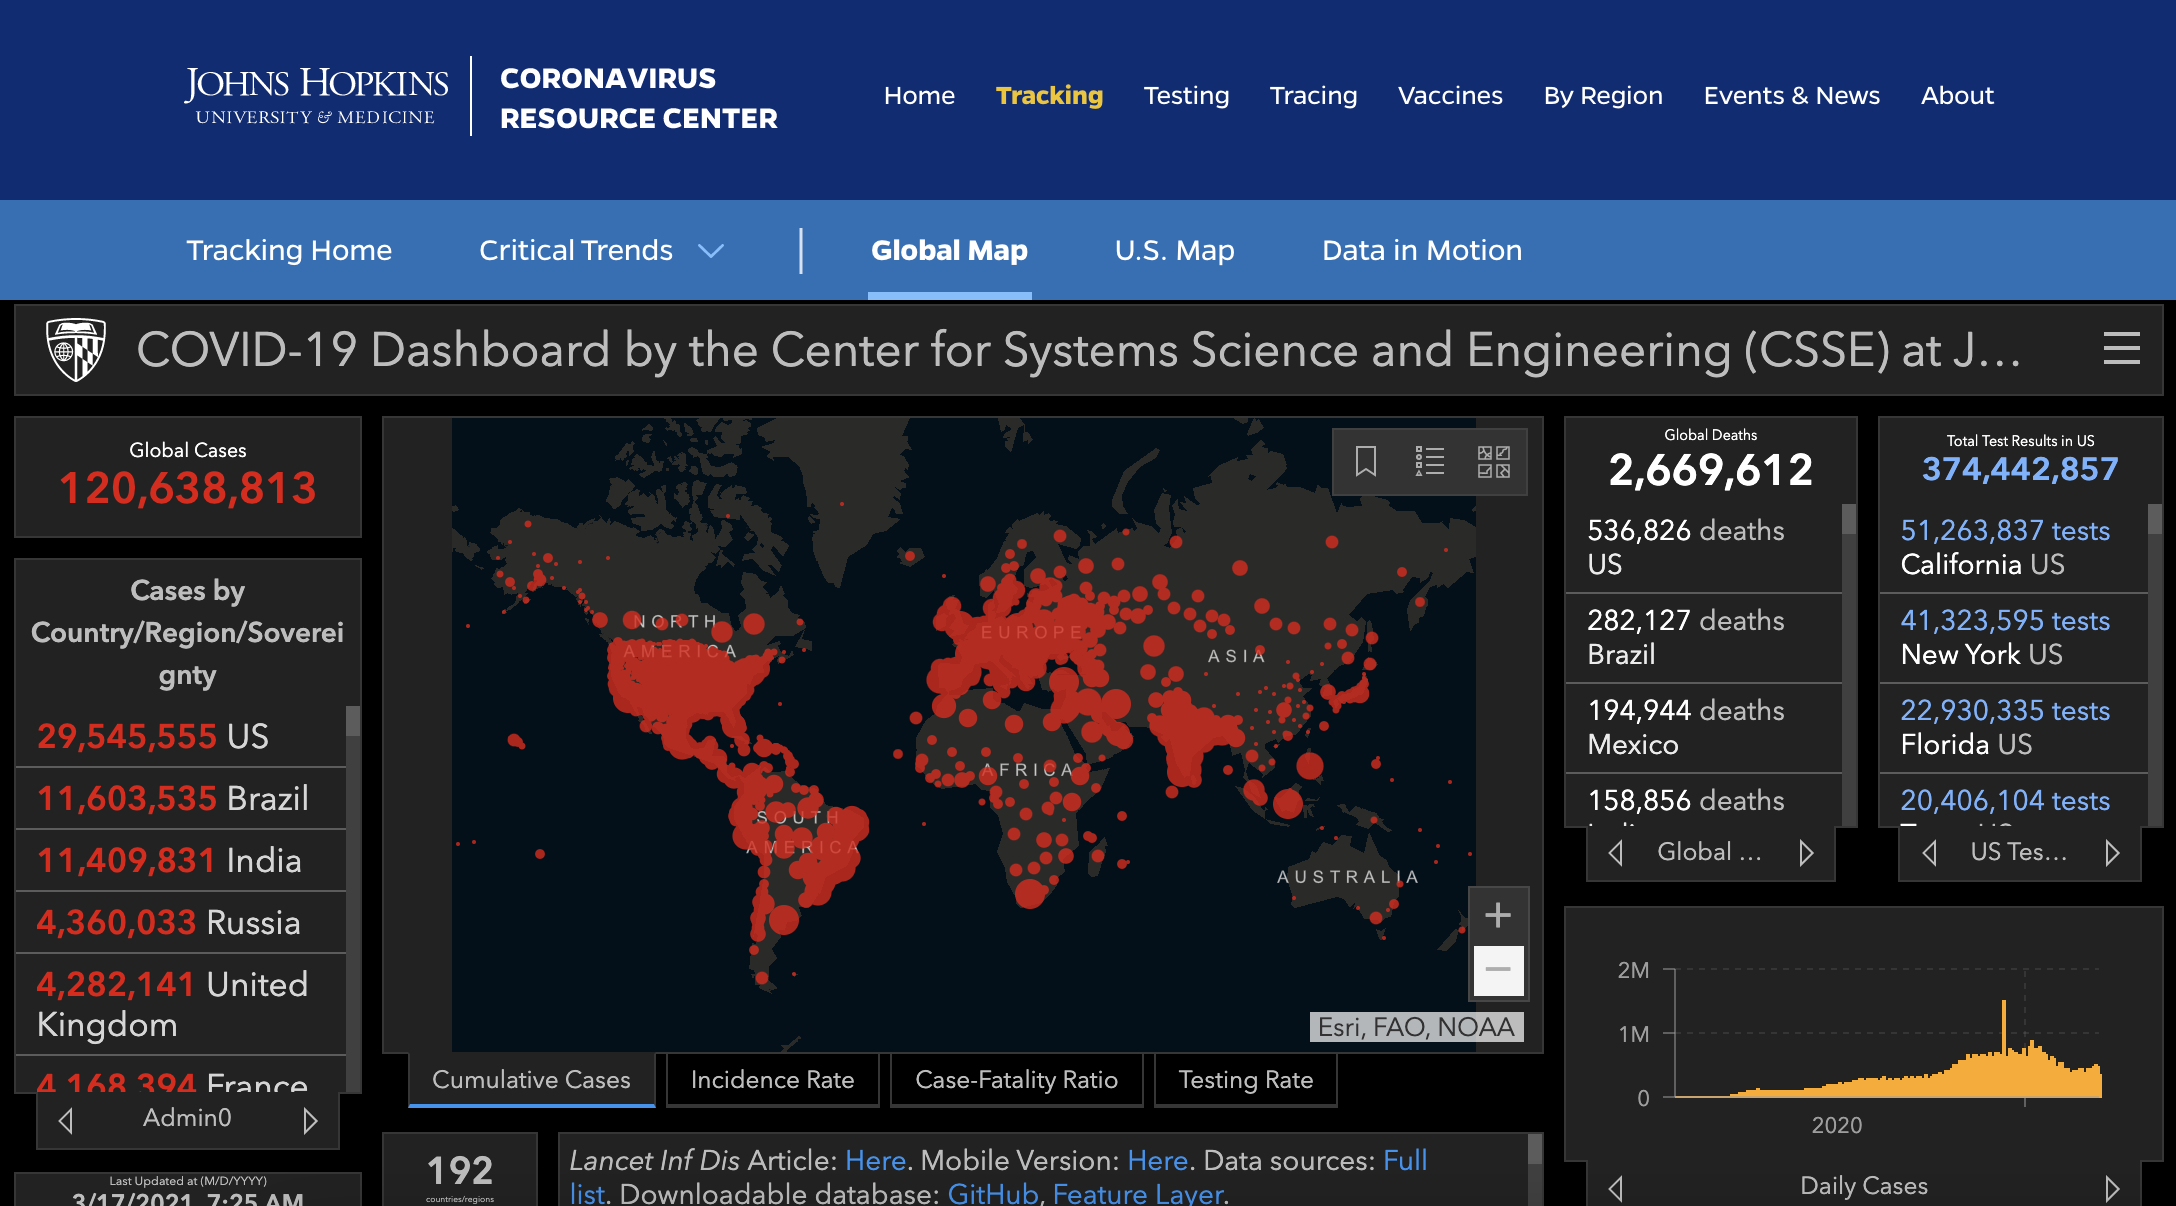This screenshot has height=1206, width=2176.
Task: Expand the Critical Trends dropdown
Action: [x=710, y=251]
